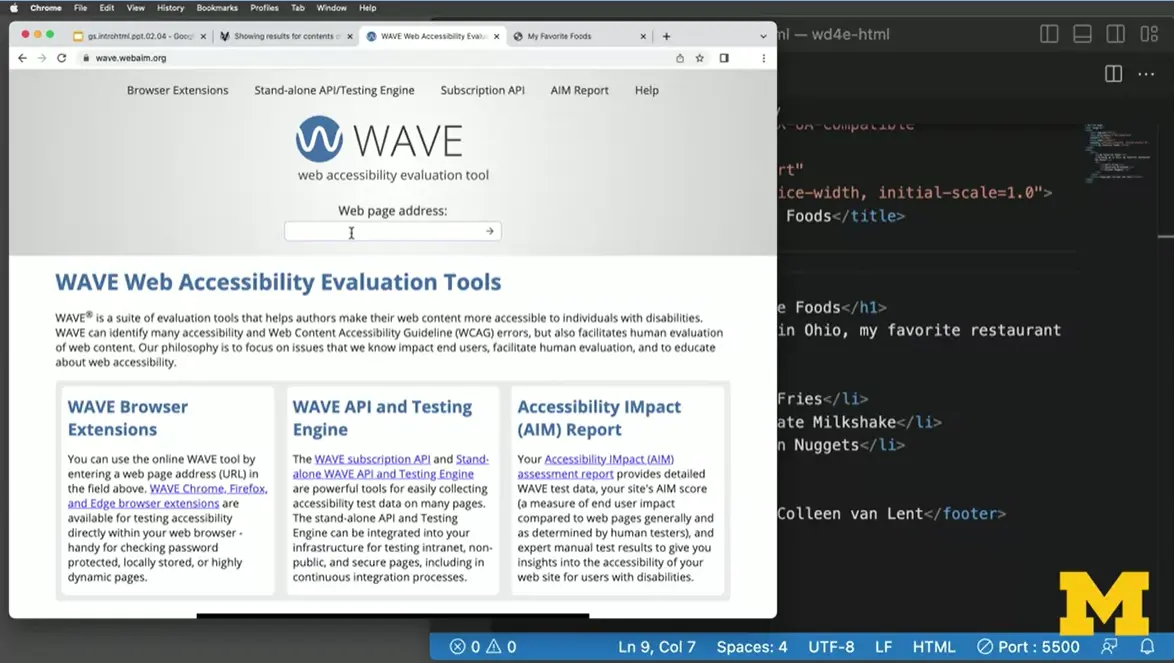Open the Customize Layout icon

tap(1148, 34)
